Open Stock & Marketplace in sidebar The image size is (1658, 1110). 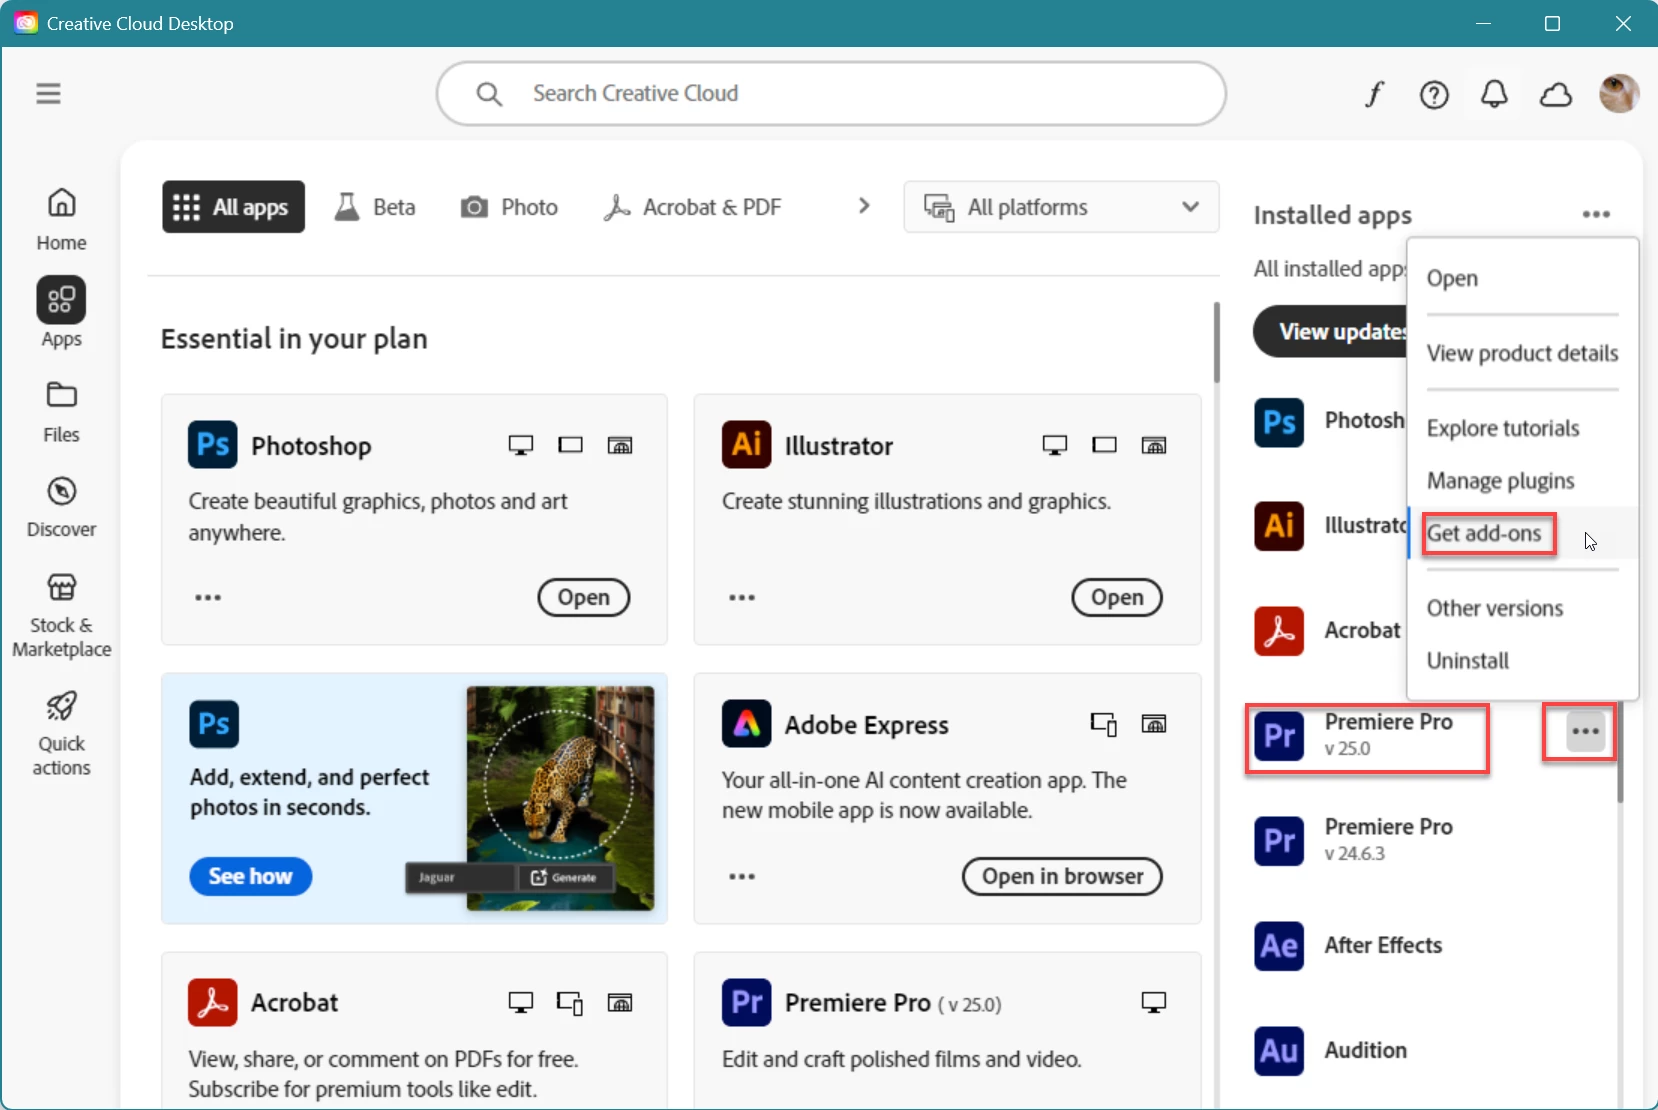pyautogui.click(x=62, y=615)
